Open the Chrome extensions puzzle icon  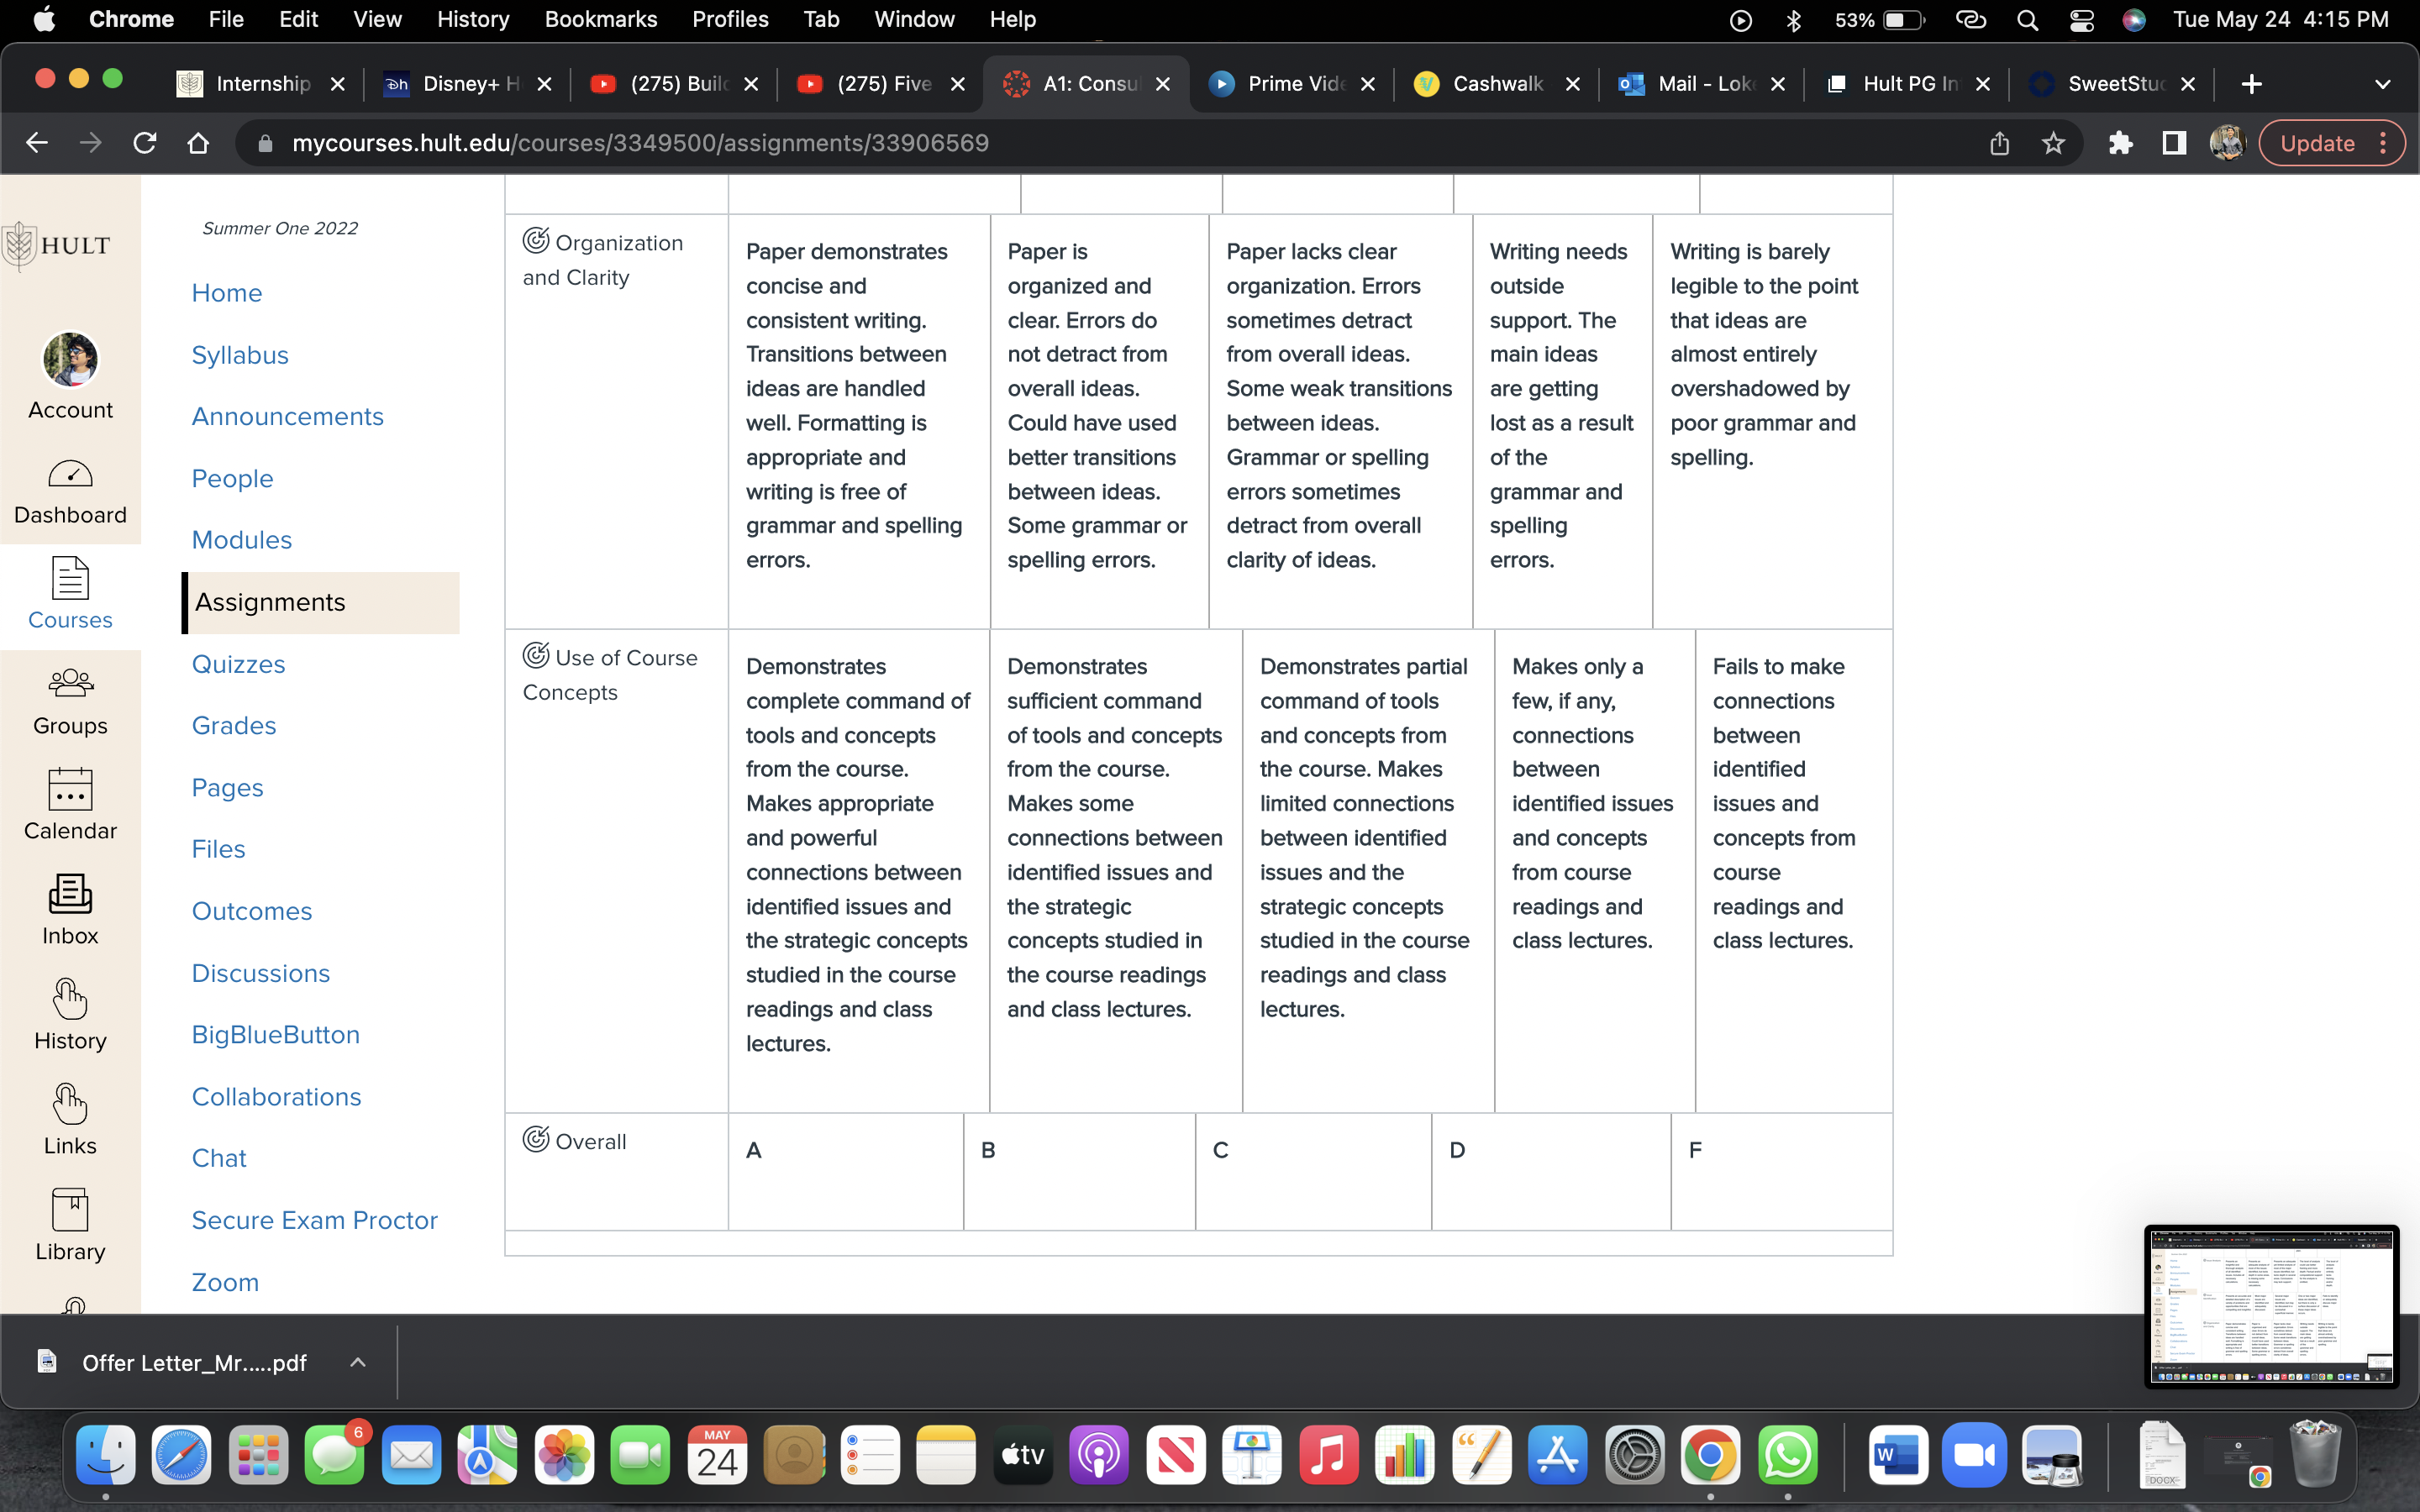tap(2120, 143)
